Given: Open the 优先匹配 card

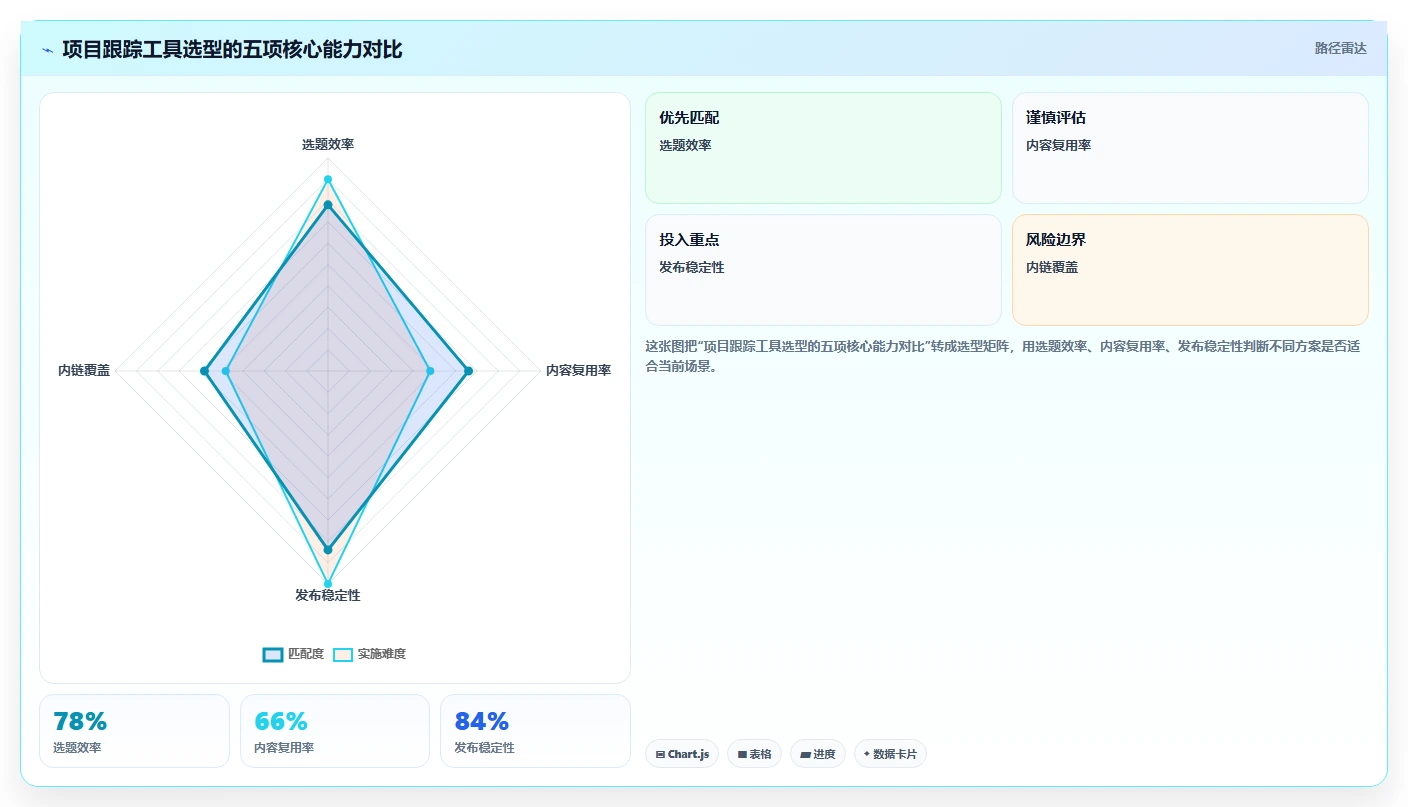Looking at the screenshot, I should point(823,148).
